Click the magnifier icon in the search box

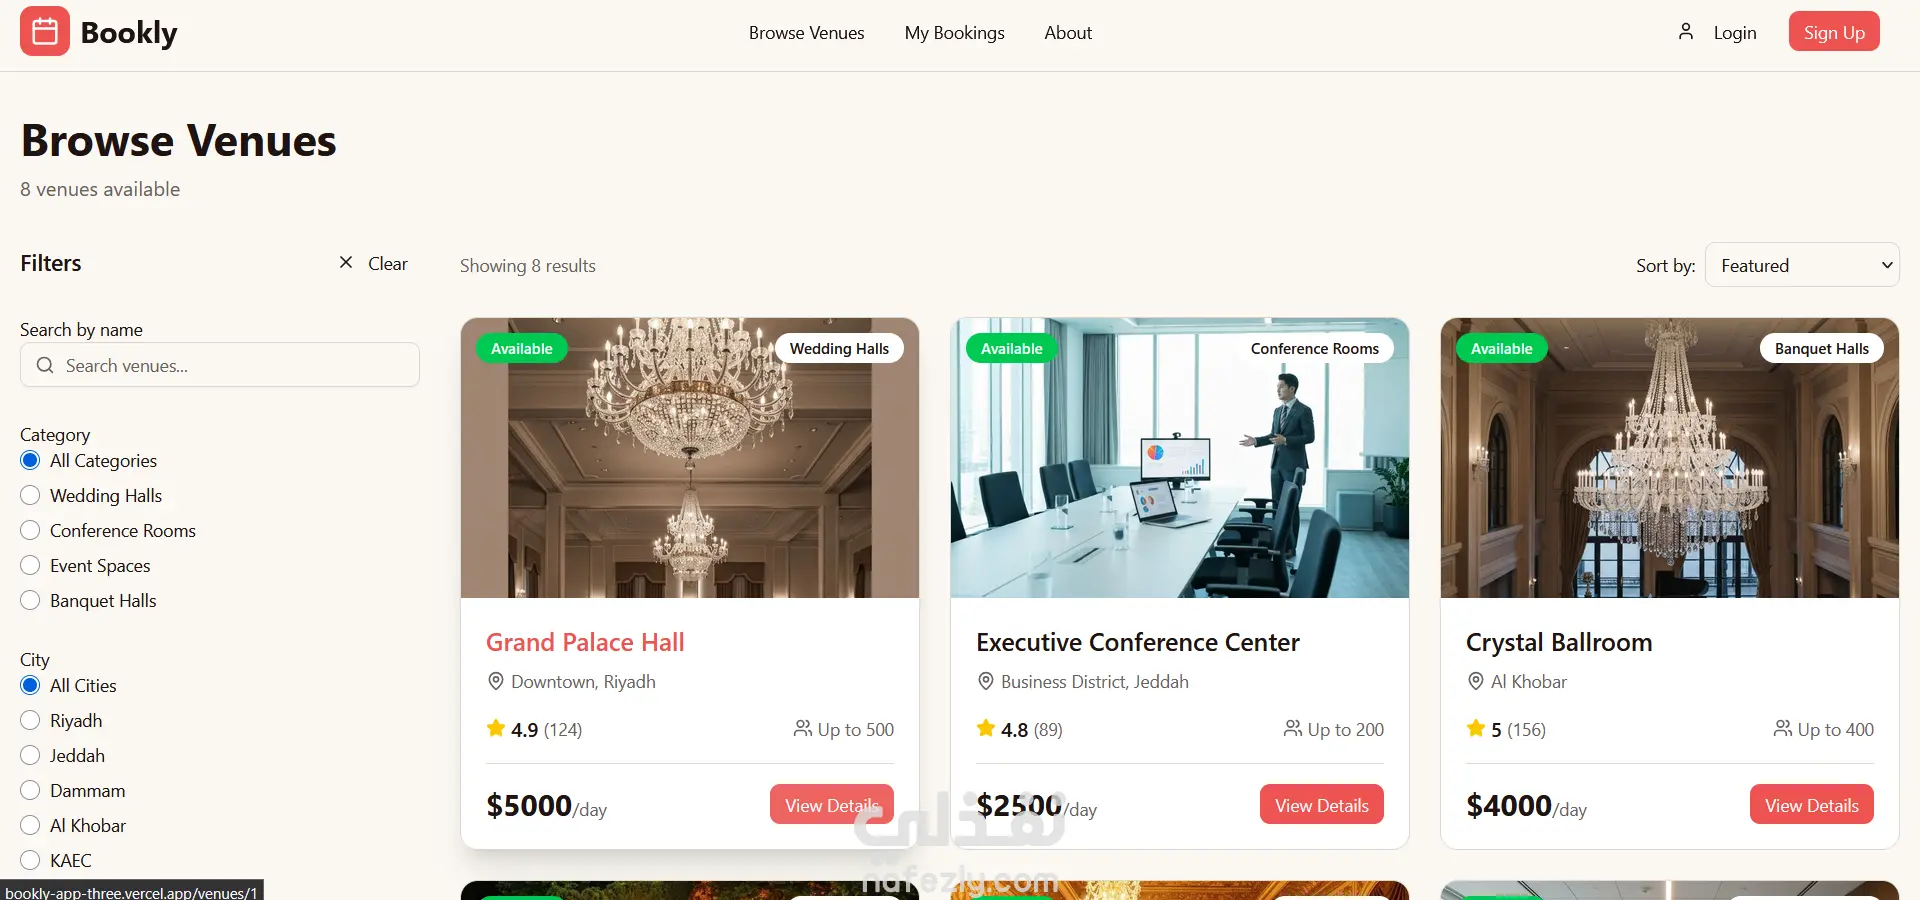point(45,366)
